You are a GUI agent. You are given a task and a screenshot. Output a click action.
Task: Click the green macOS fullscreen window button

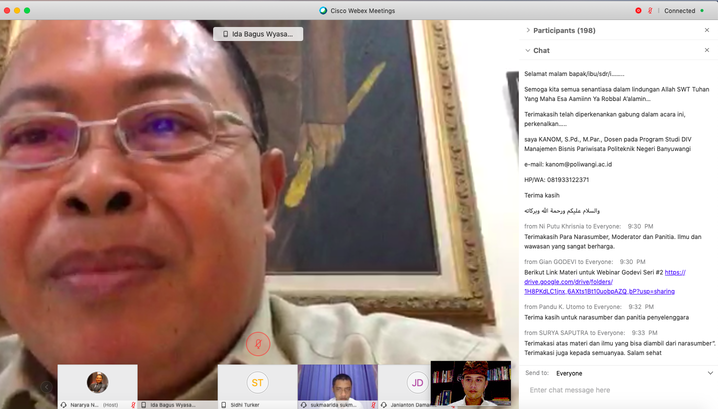(x=26, y=10)
